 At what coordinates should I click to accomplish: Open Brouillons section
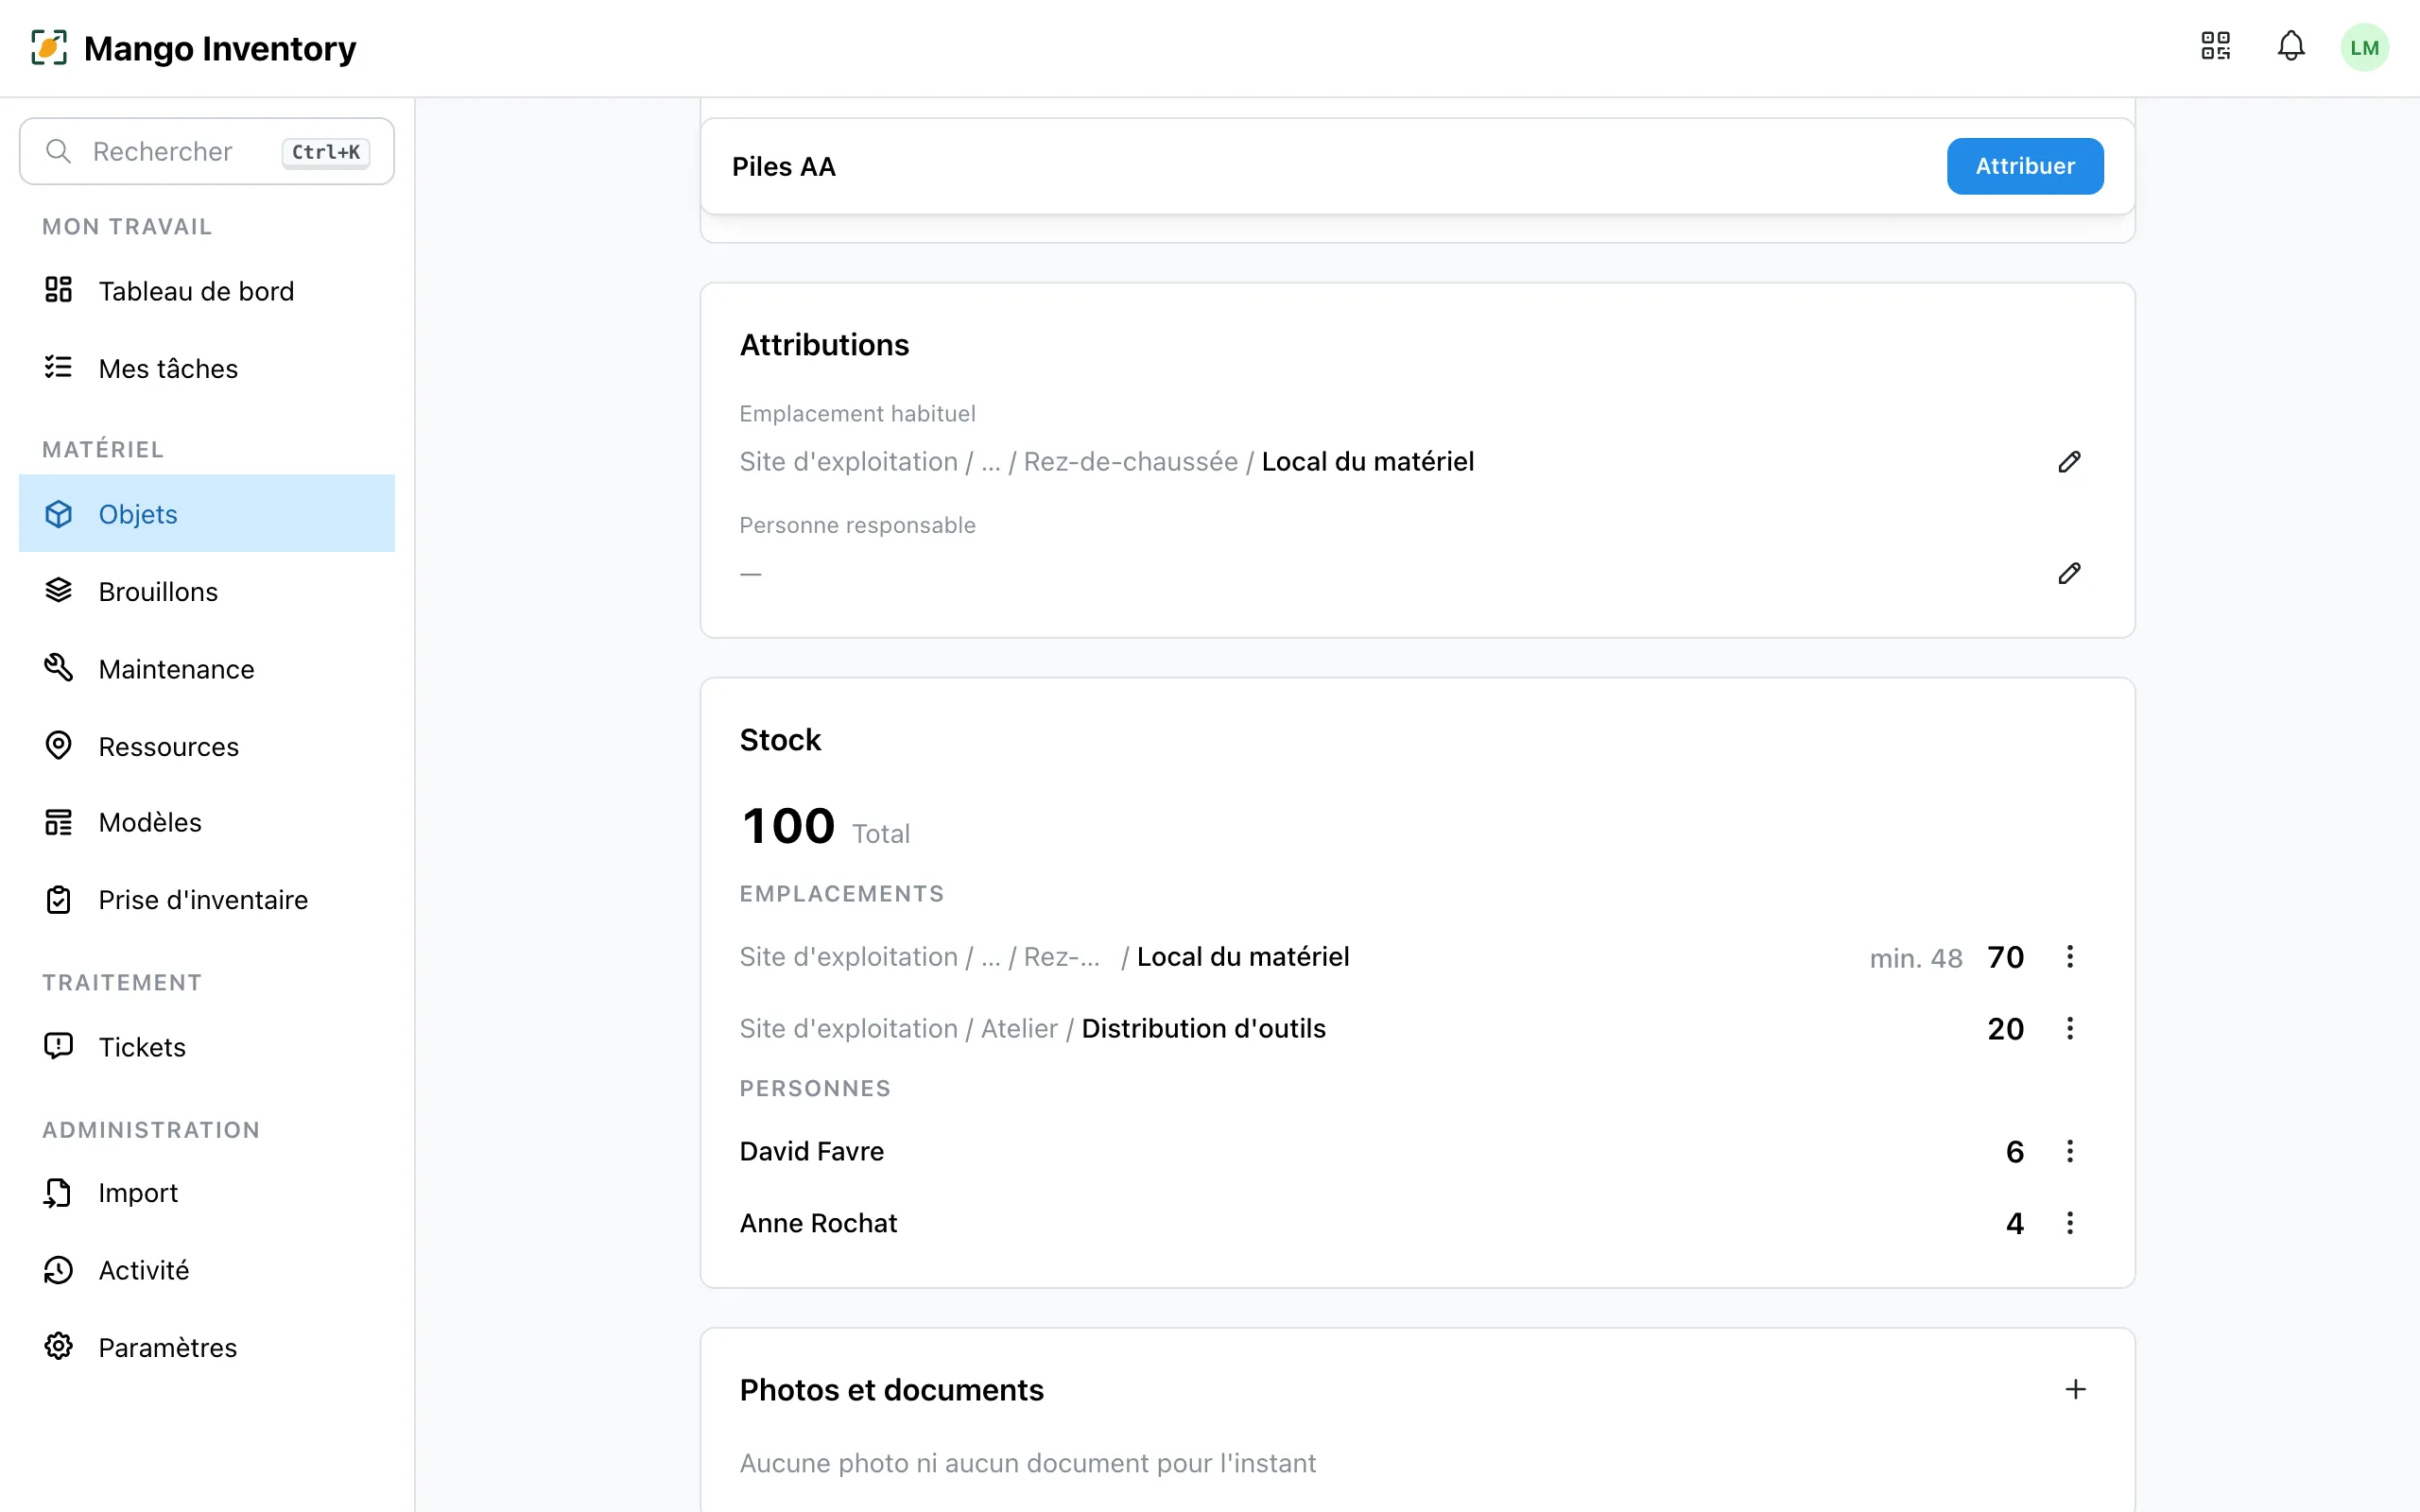207,591
